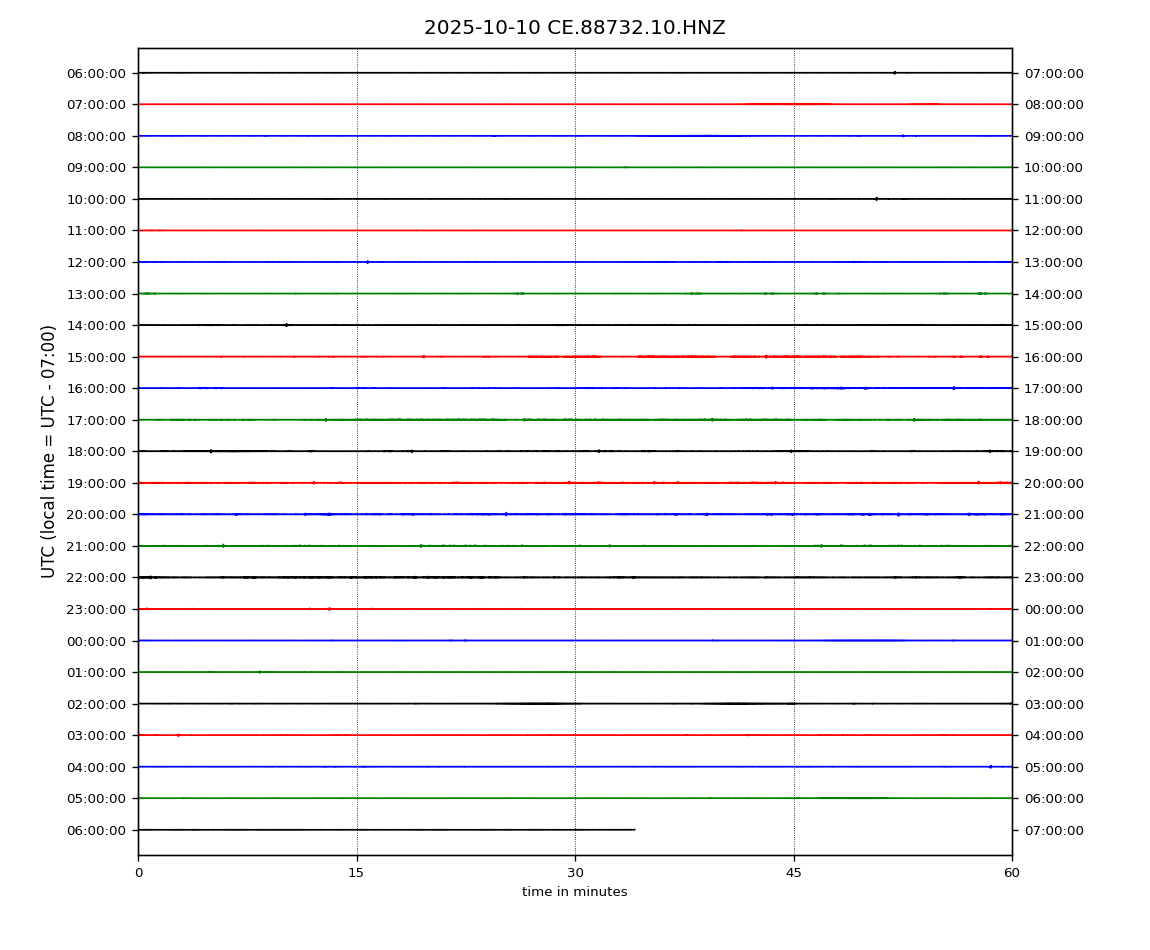
Task: Click the spike on the topmost 06:00:00 trace
Action: 894,72
